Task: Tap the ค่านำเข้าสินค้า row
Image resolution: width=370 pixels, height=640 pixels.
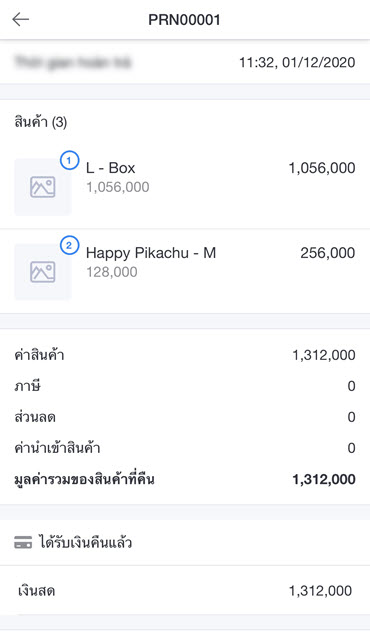Action: (185, 448)
